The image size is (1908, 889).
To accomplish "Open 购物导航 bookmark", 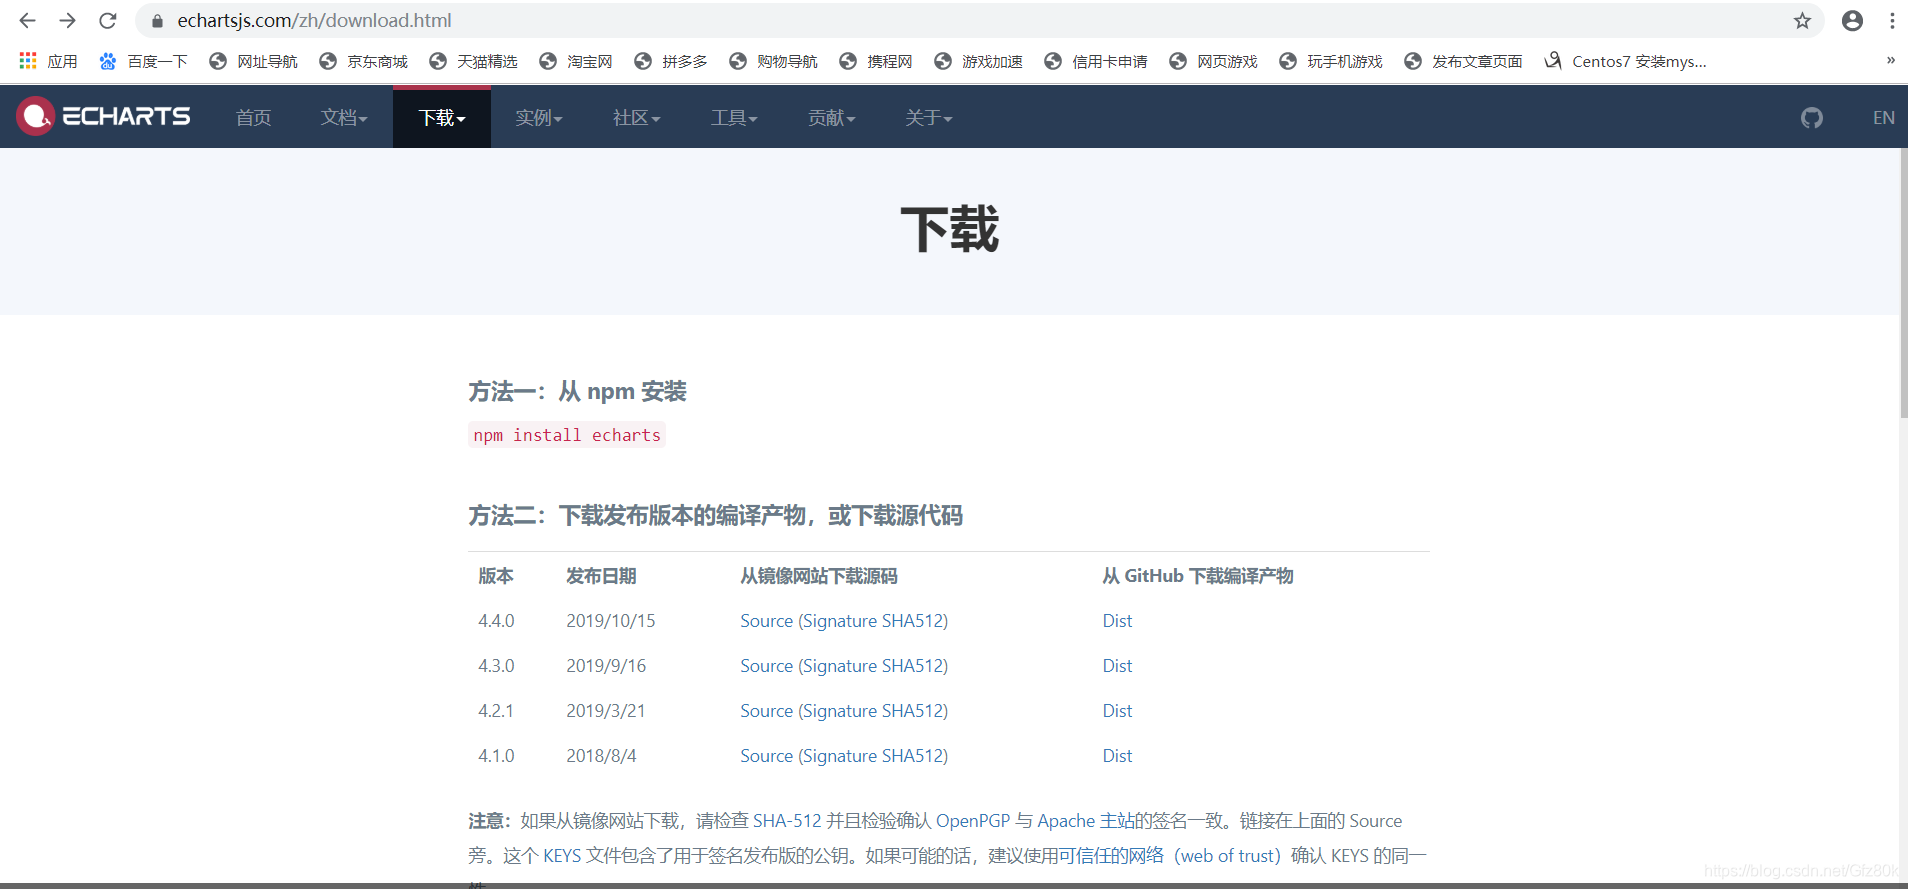I will tap(773, 61).
